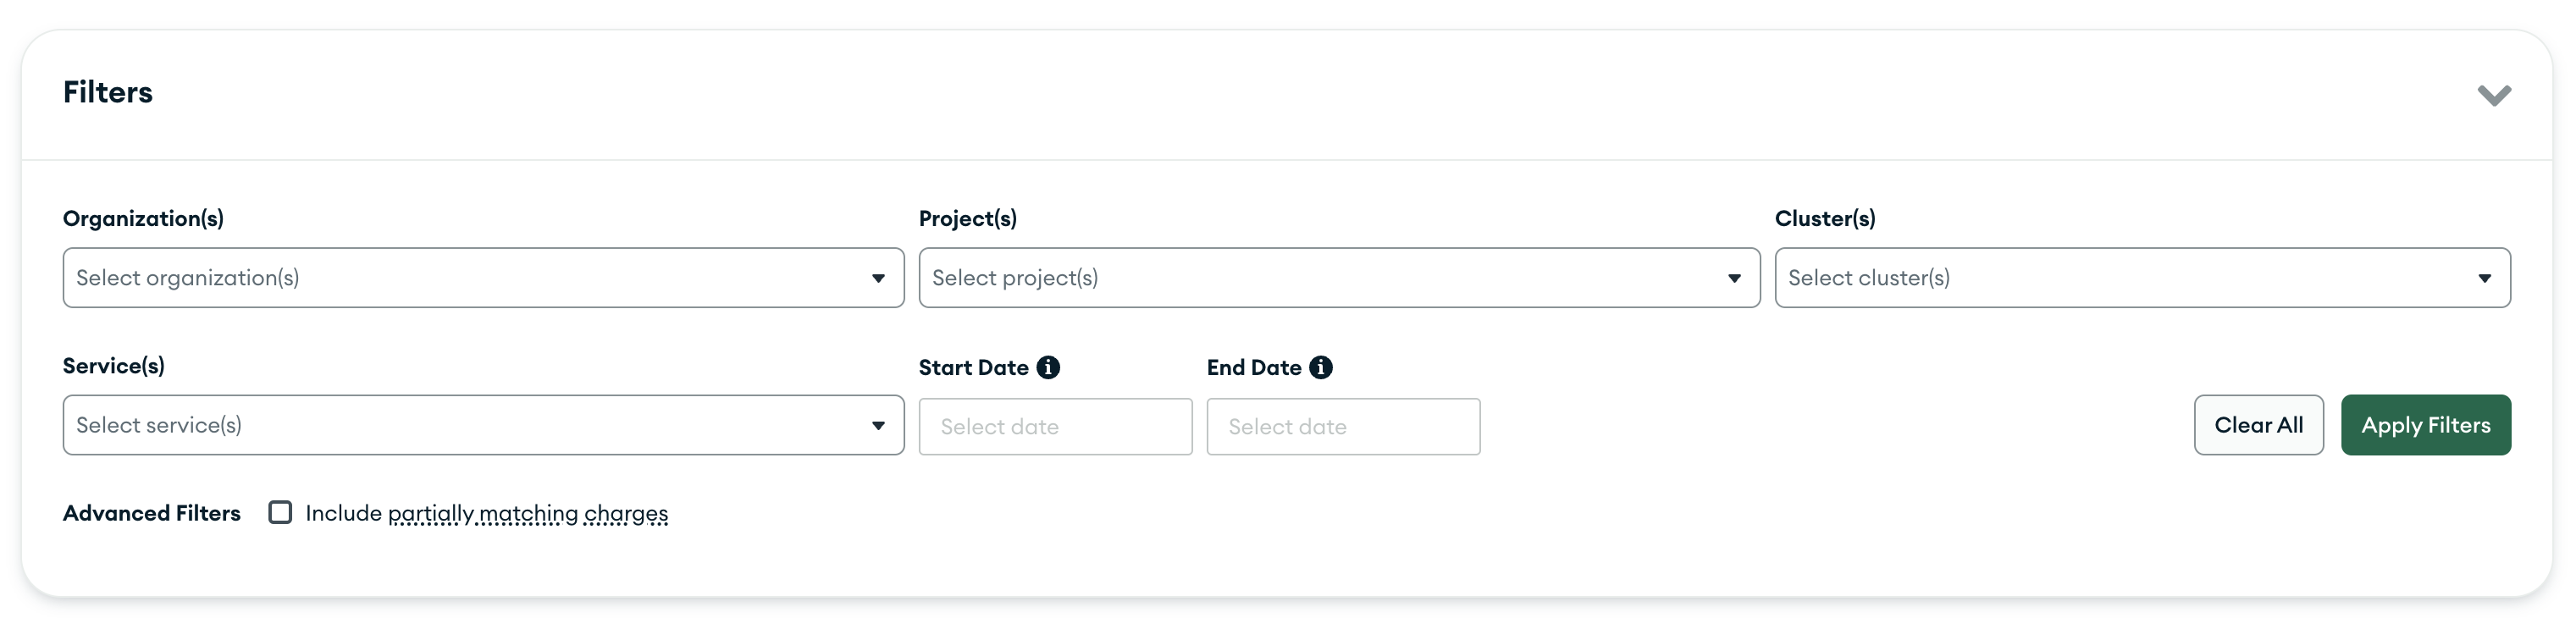Click the Advanced Filters label
Screen dimensions: 2576x618
[x=151, y=512]
